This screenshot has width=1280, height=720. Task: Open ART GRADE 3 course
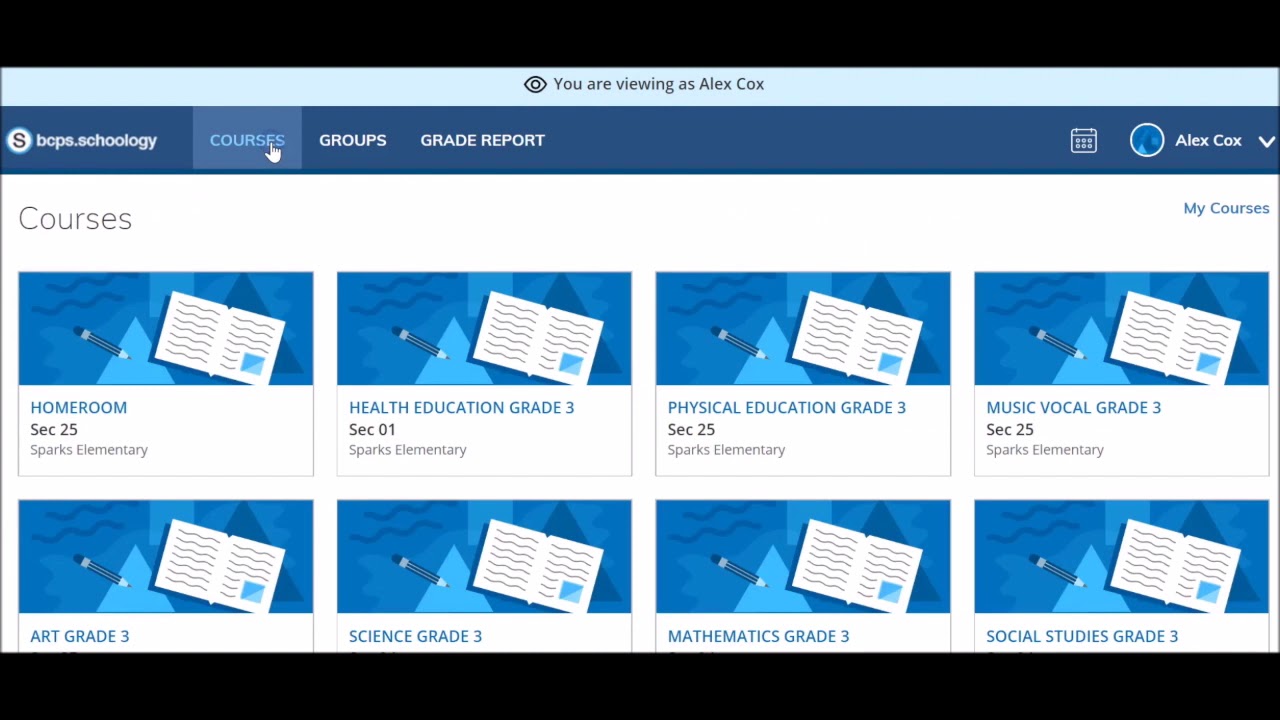(x=79, y=636)
